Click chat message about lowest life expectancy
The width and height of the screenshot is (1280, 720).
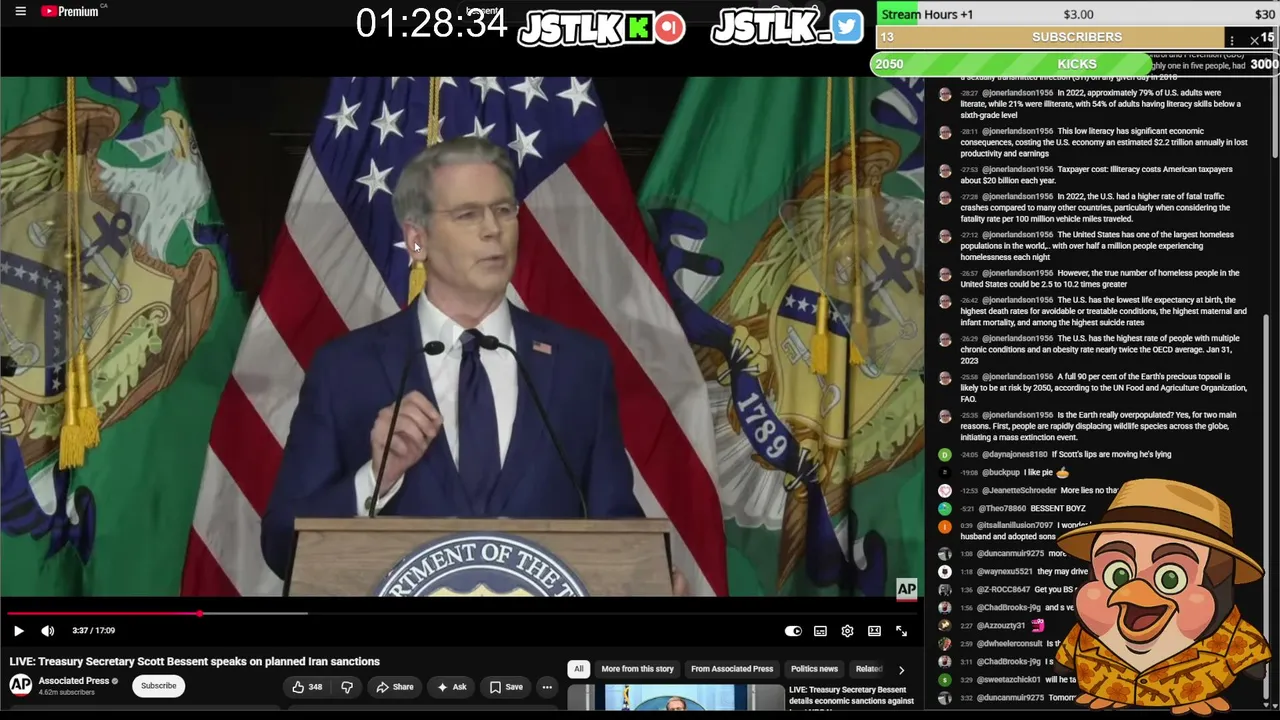click(x=1094, y=311)
